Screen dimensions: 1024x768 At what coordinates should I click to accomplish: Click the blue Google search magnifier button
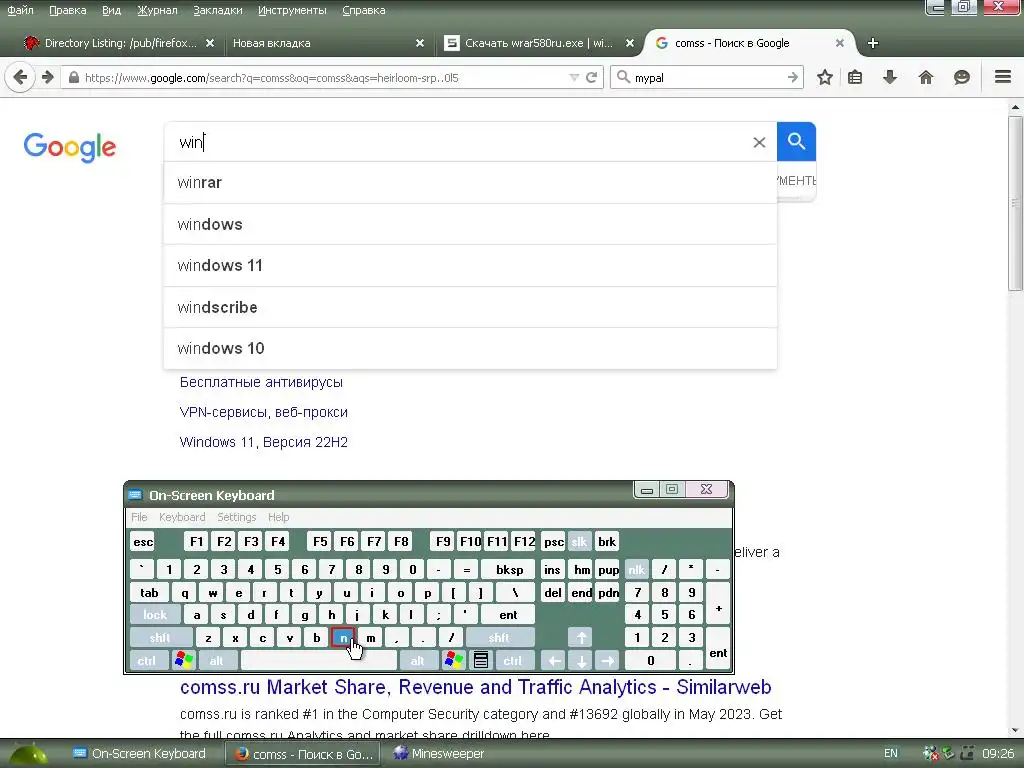(x=796, y=141)
